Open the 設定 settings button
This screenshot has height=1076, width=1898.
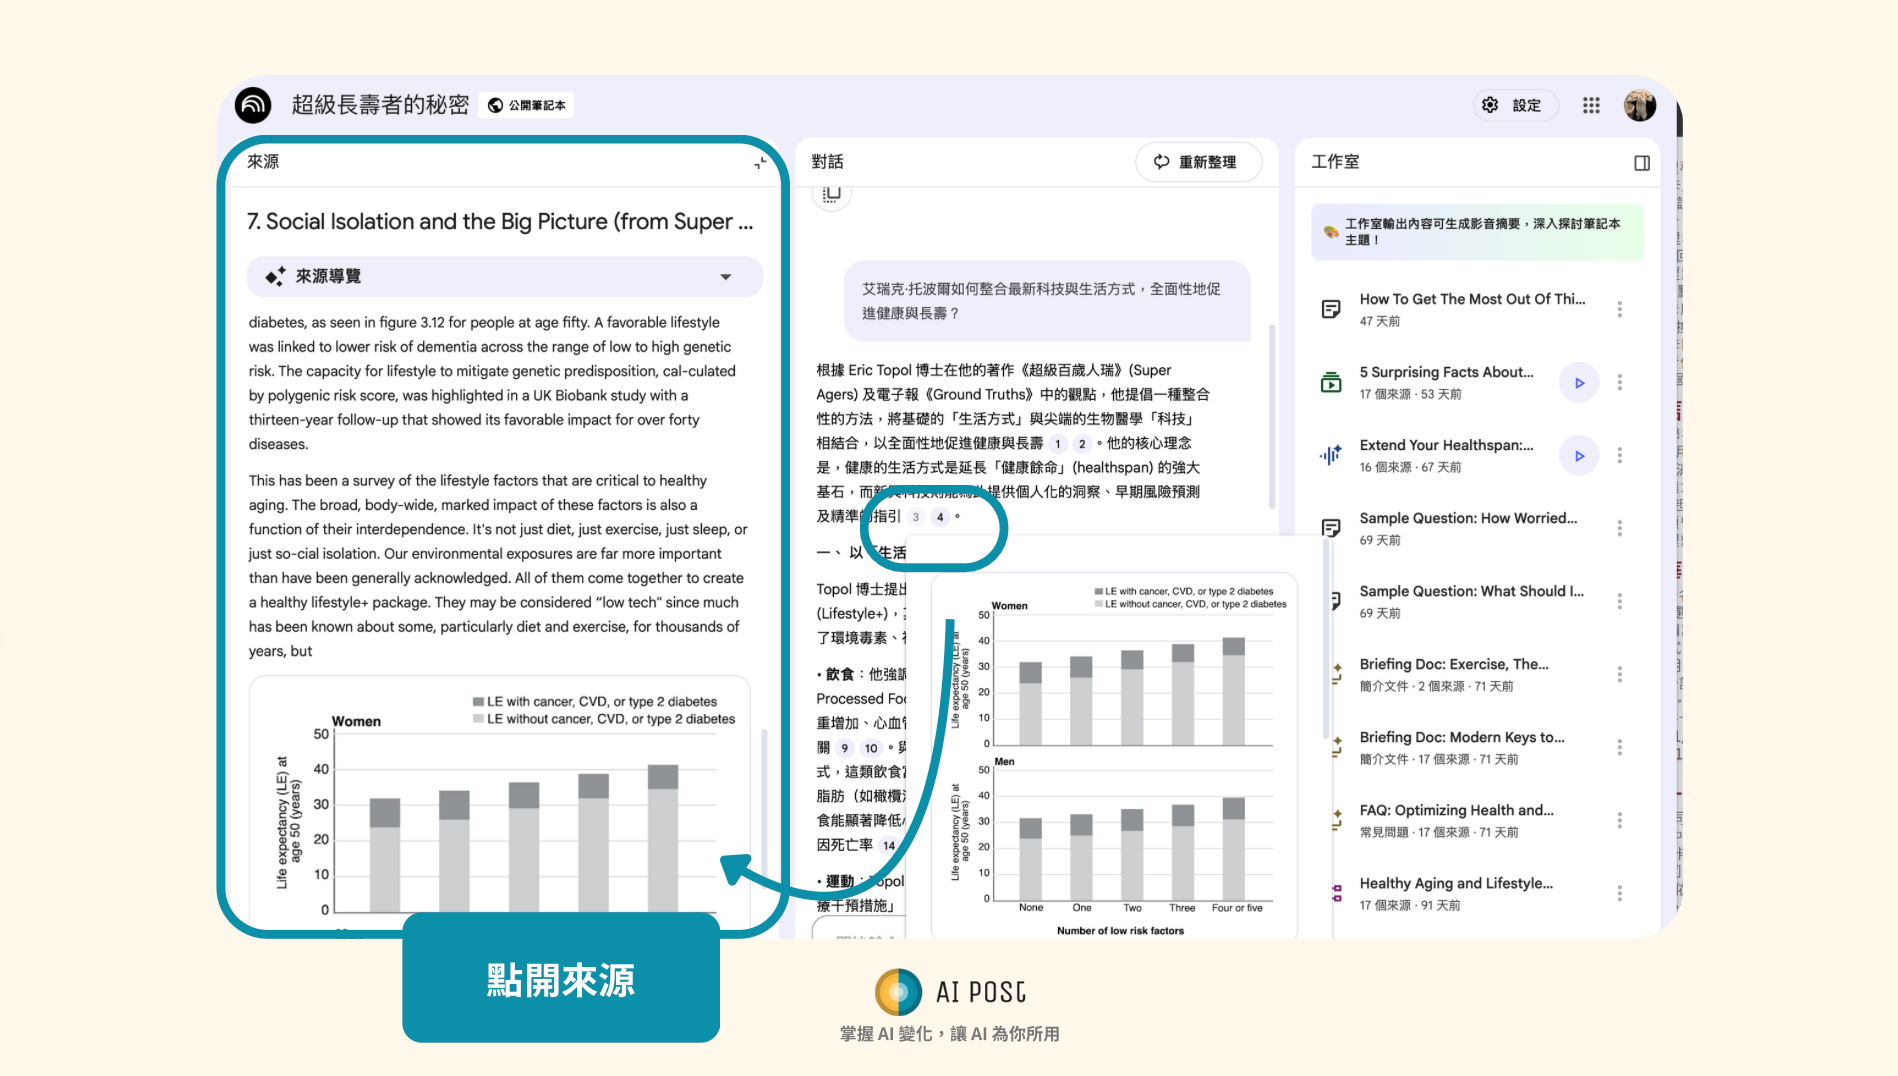tap(1514, 105)
